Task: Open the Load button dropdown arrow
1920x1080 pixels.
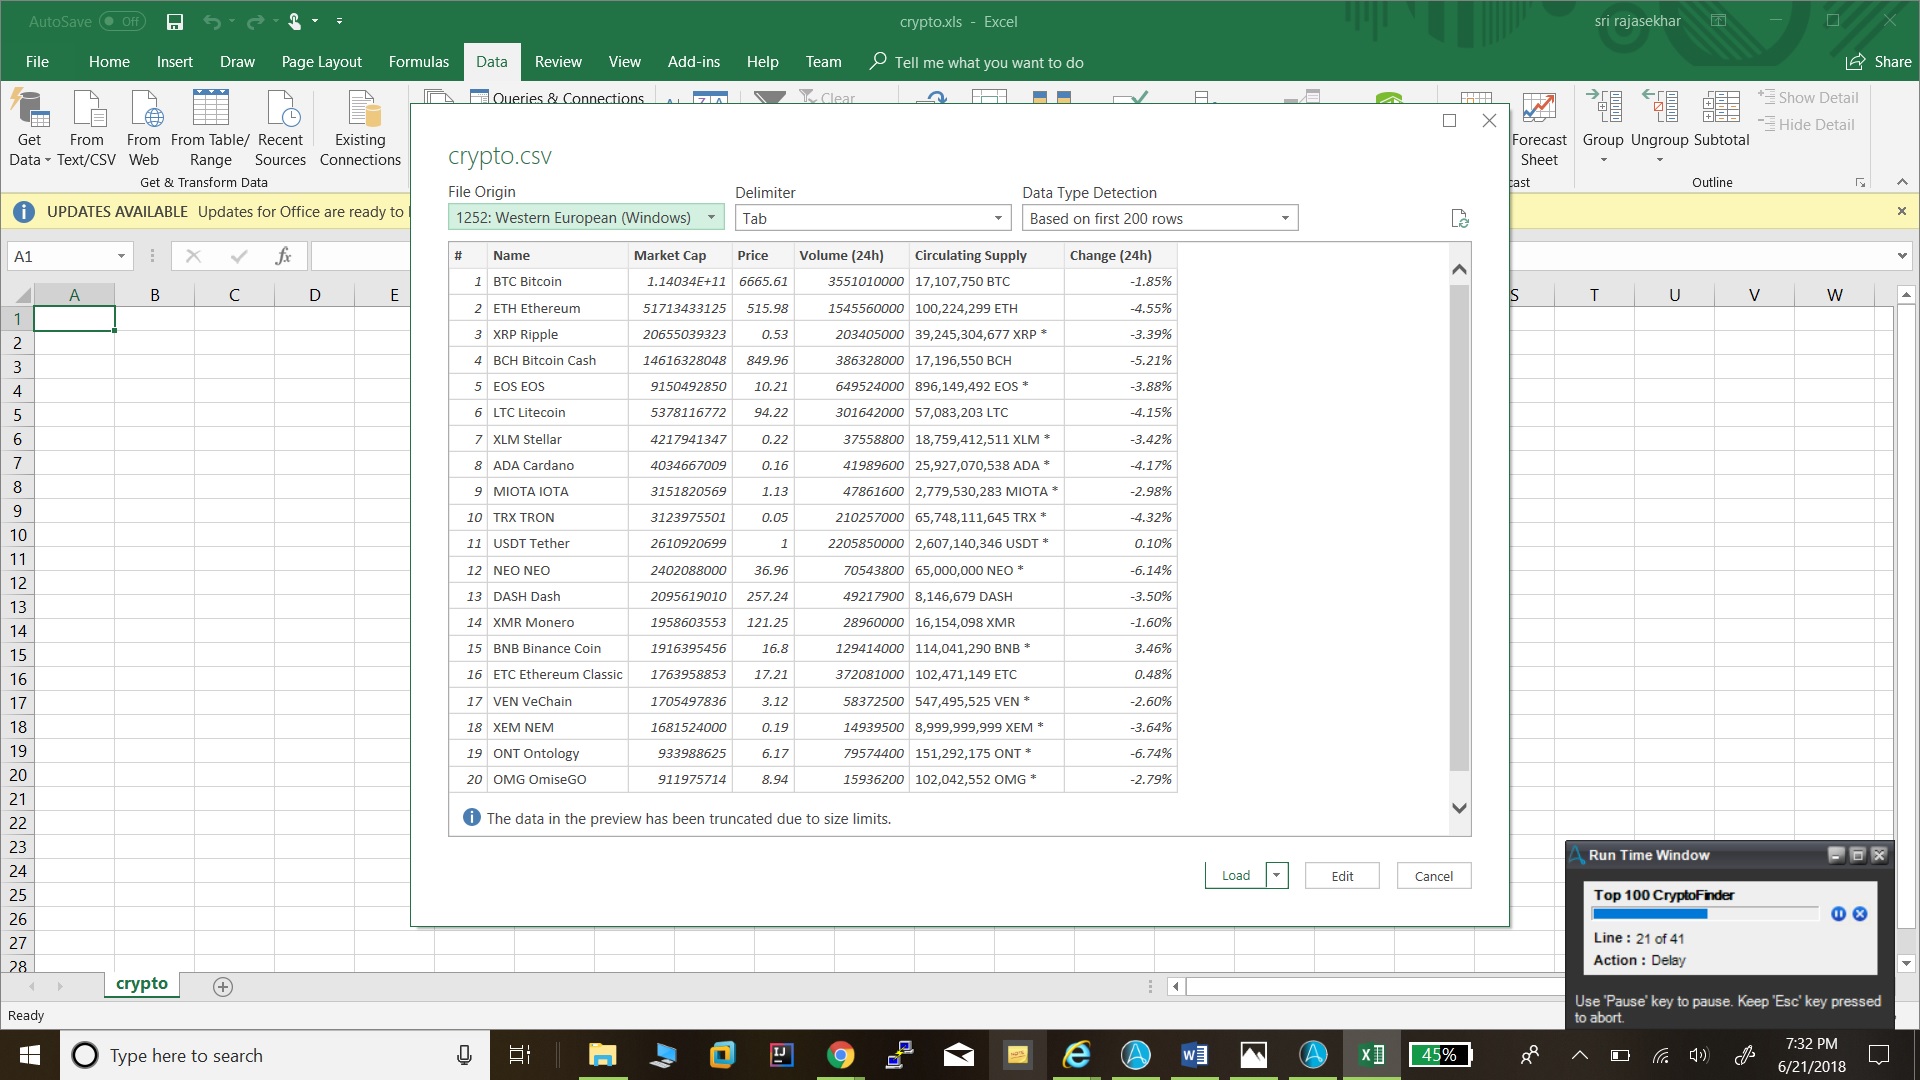Action: pyautogui.click(x=1277, y=876)
